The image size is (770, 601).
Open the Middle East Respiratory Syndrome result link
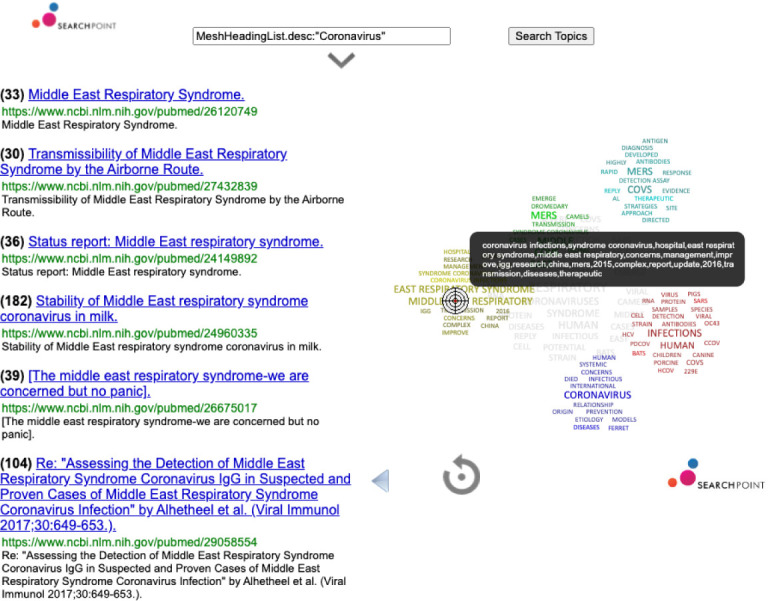[x=136, y=94]
